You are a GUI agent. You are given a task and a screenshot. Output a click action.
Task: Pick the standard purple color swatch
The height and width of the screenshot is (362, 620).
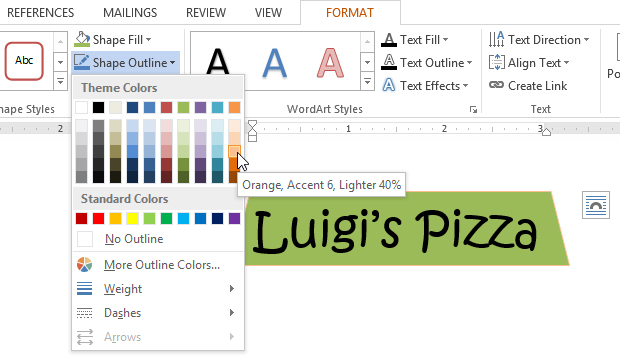[x=234, y=219]
